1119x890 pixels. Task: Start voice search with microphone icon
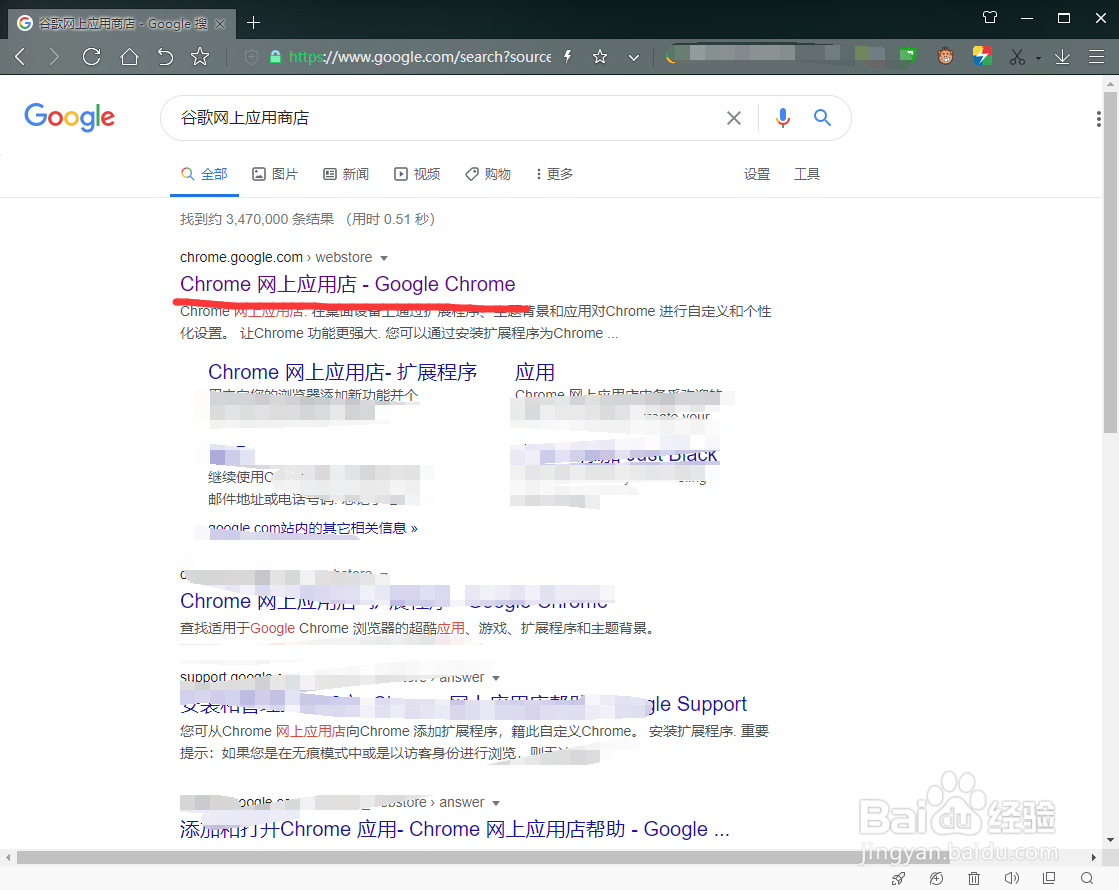pyautogui.click(x=783, y=118)
